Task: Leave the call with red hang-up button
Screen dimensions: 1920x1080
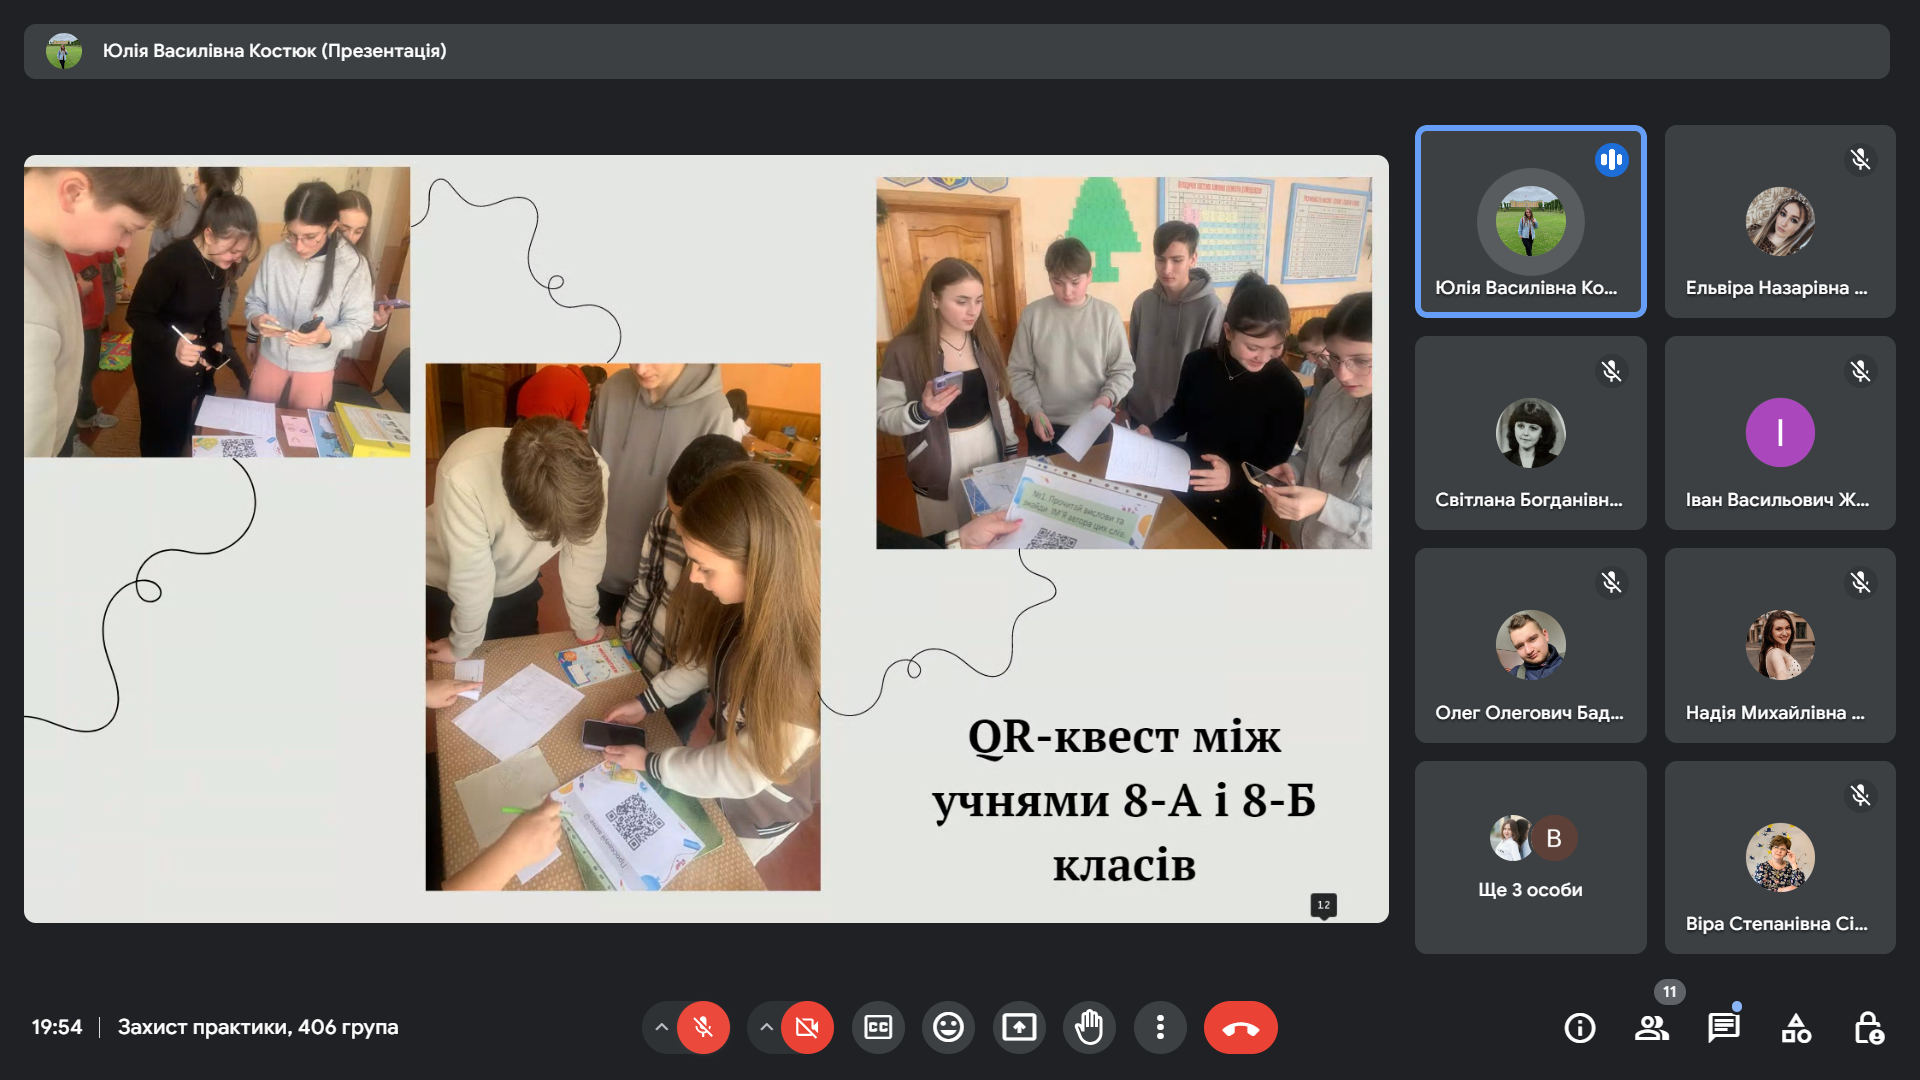Action: 1241,1027
